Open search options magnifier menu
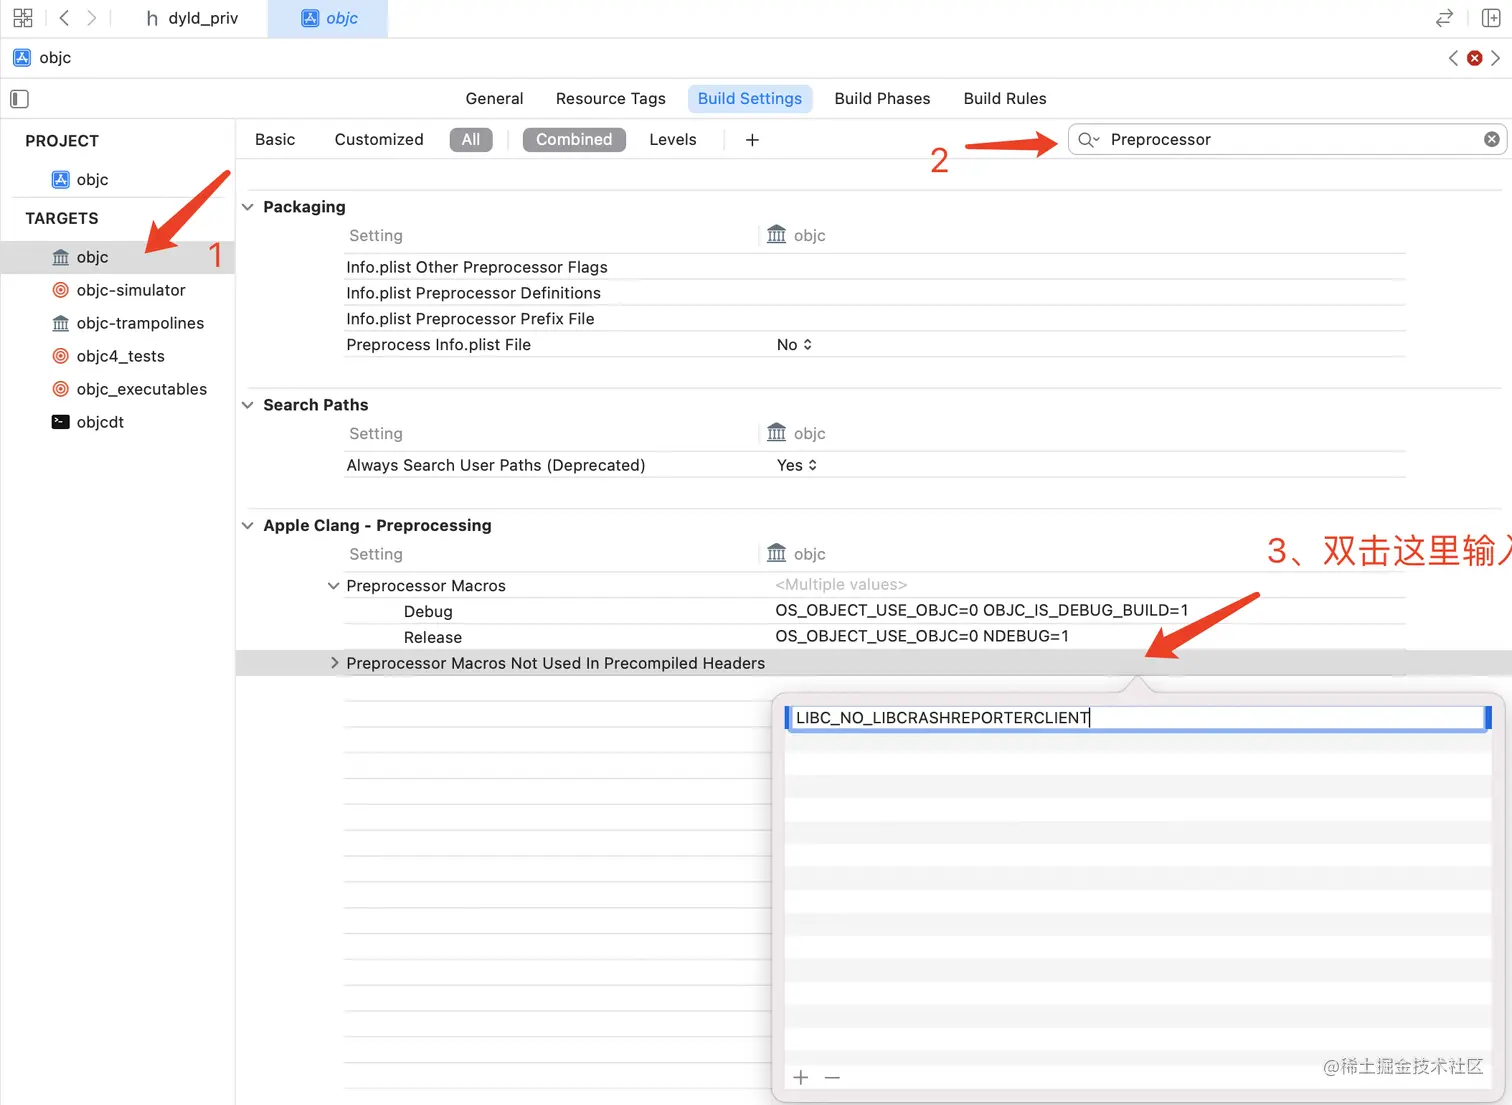The image size is (1512, 1105). click(1088, 140)
